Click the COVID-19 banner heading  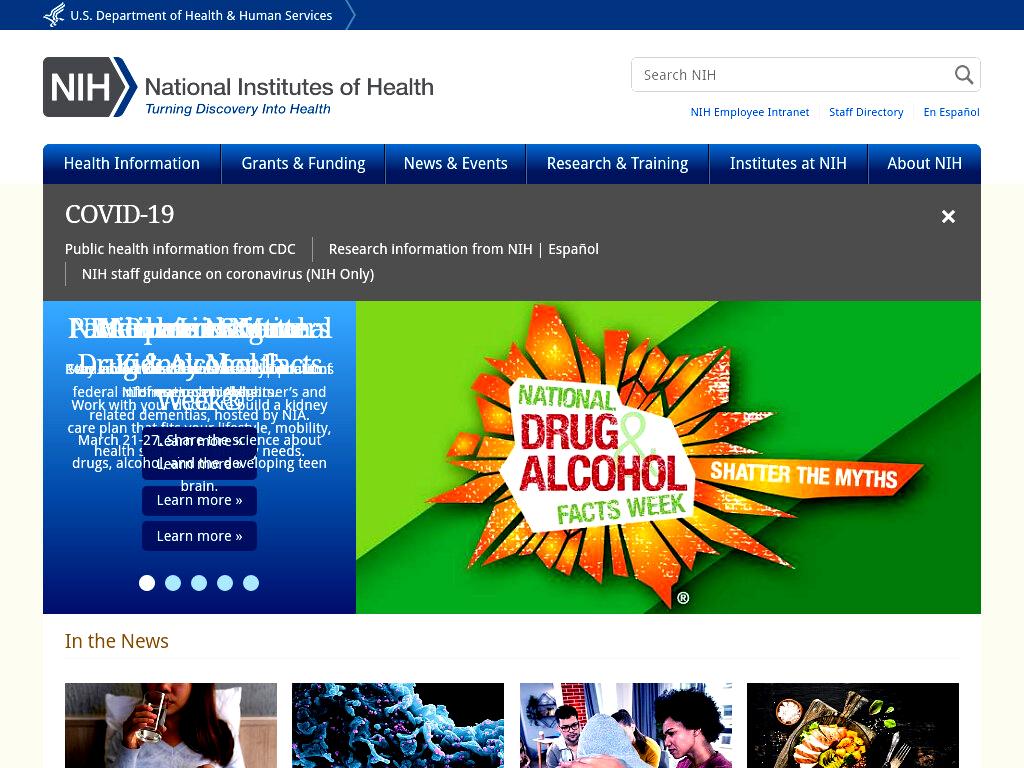pyautogui.click(x=120, y=214)
